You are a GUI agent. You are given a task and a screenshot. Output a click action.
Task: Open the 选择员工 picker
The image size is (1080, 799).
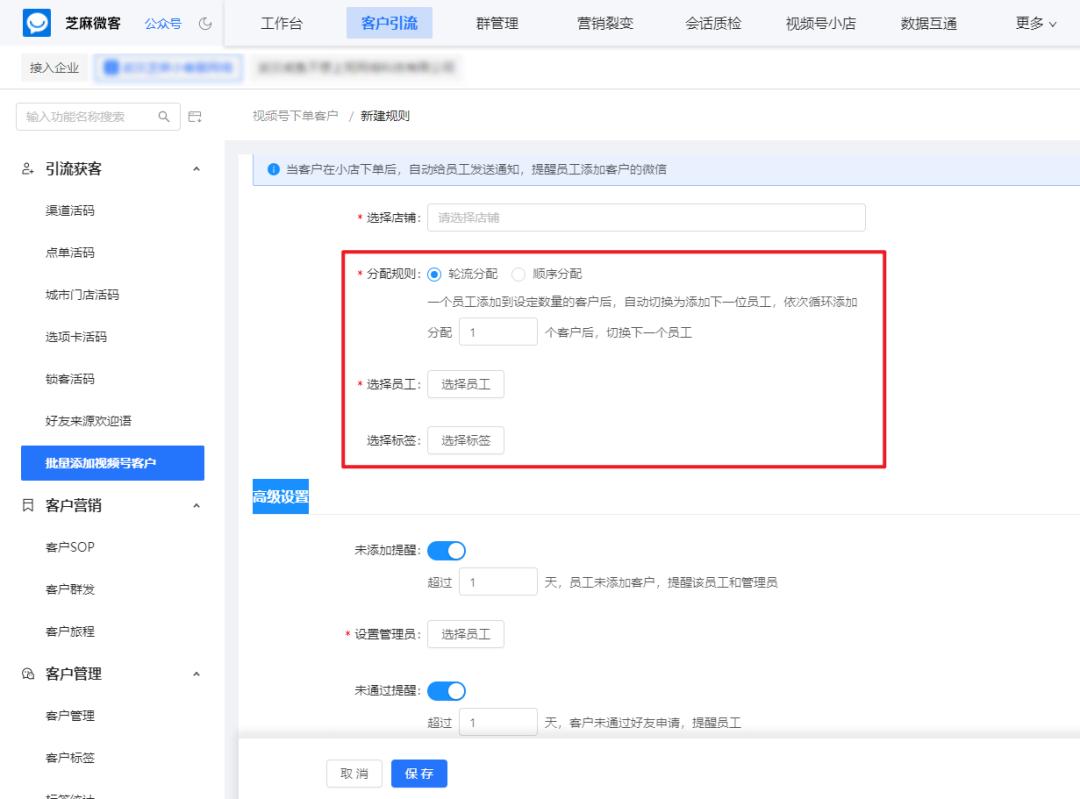pyautogui.click(x=465, y=383)
